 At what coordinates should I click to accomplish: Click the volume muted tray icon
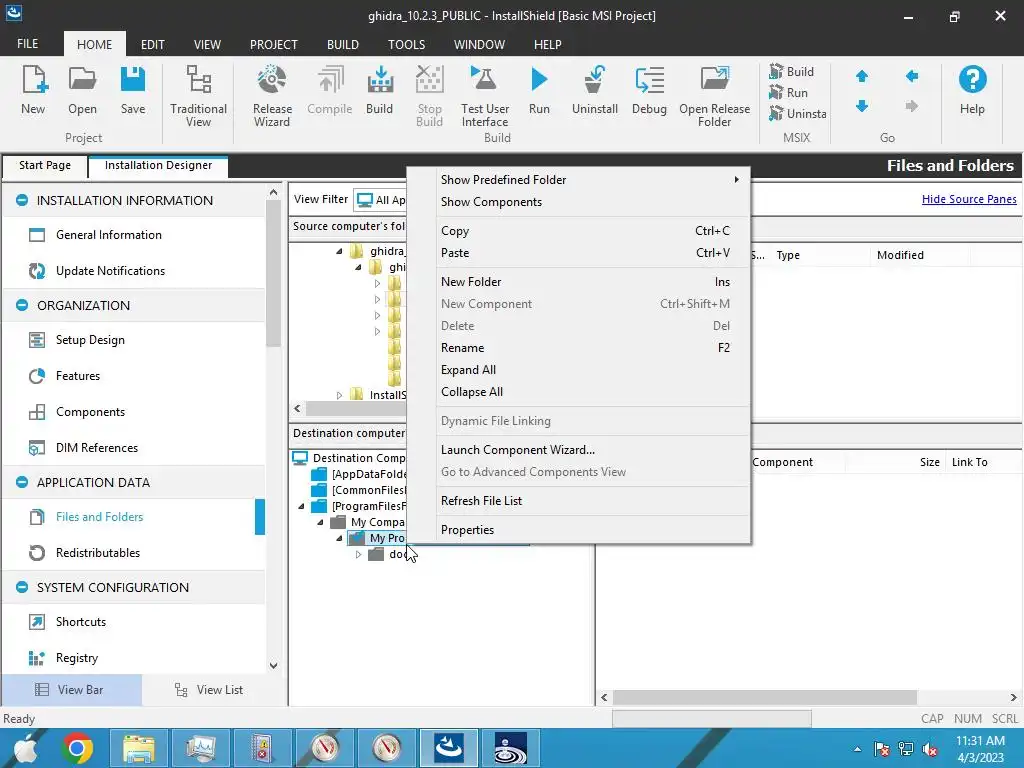click(930, 749)
